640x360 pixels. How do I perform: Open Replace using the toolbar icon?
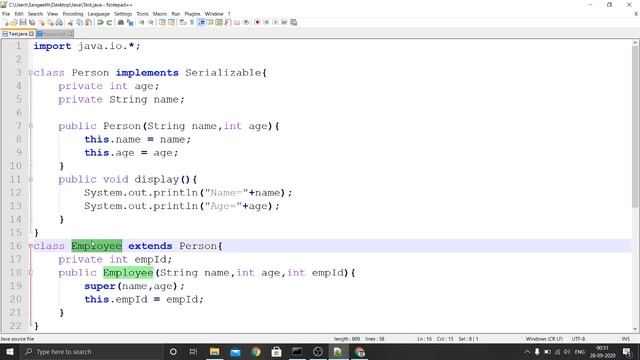click(x=130, y=22)
